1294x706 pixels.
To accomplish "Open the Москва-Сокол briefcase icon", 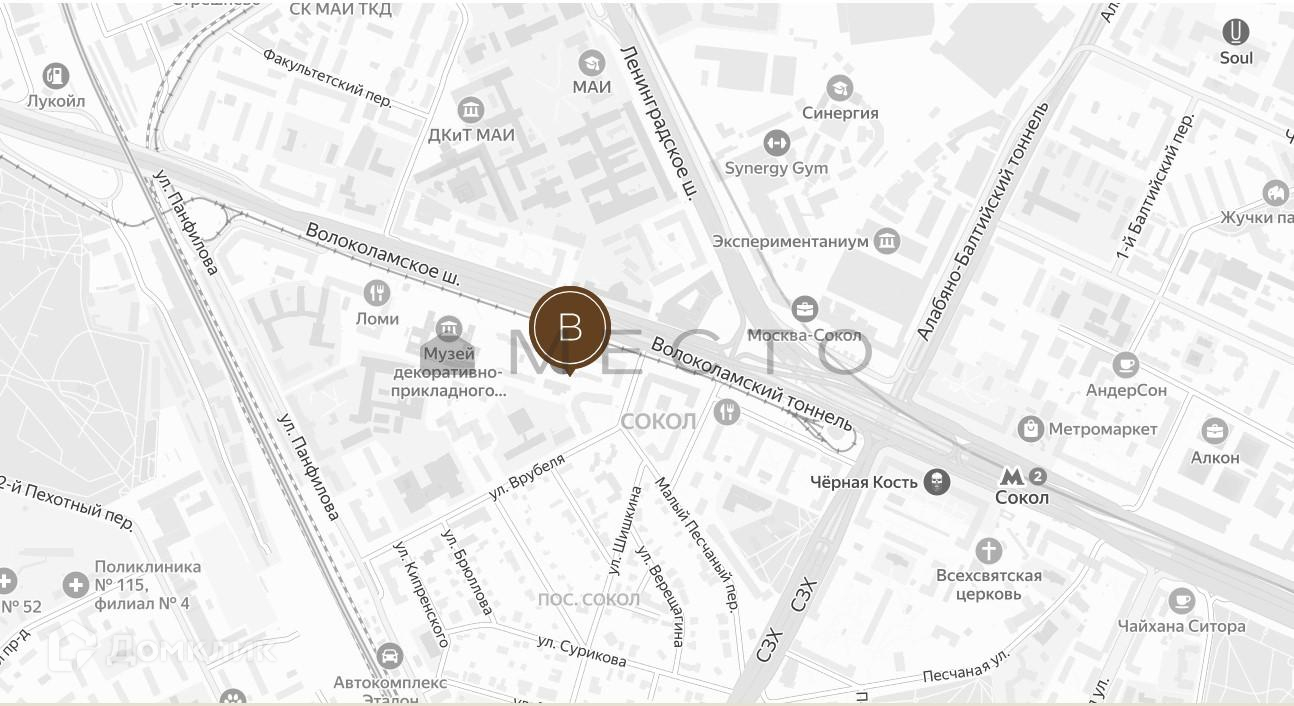I will click(x=804, y=309).
